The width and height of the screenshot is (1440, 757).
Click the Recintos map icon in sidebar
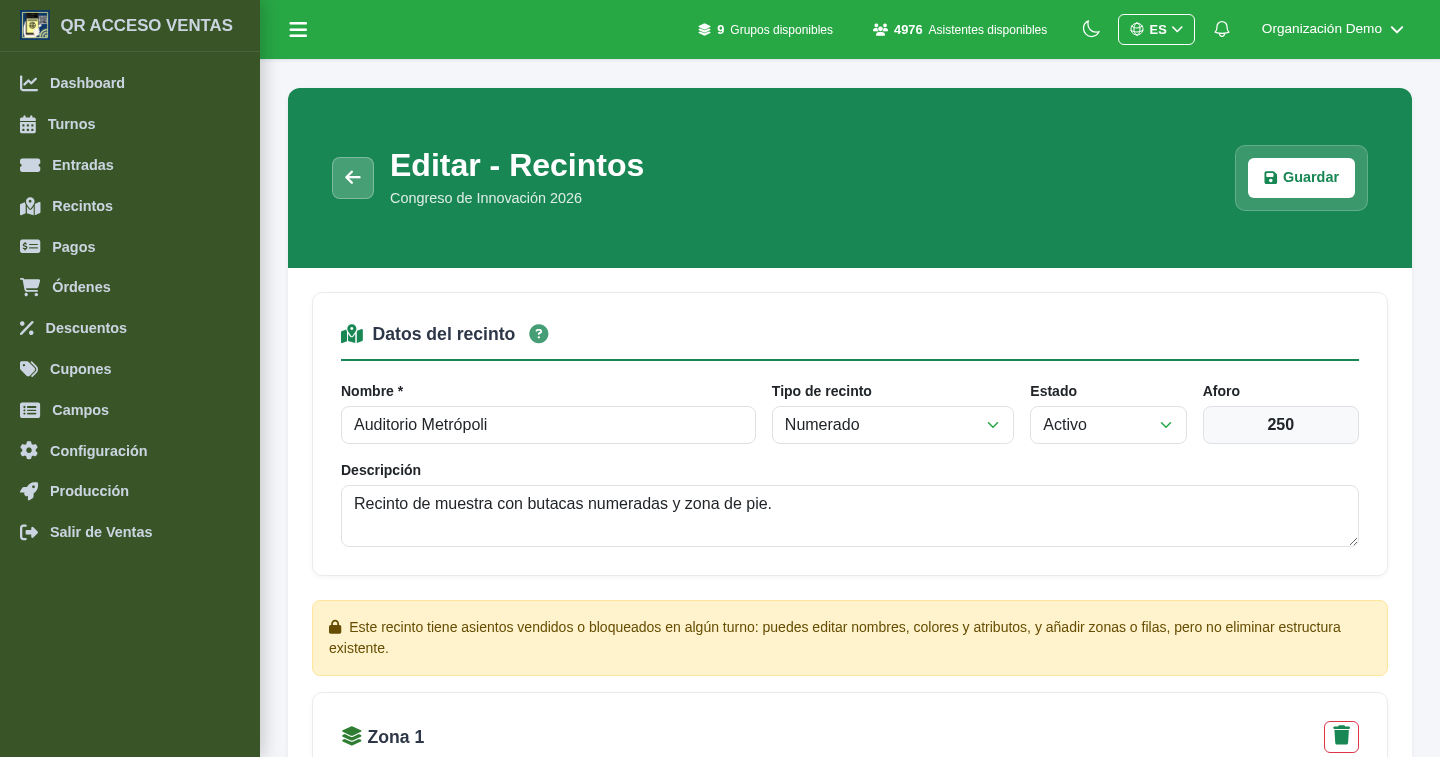coord(30,206)
